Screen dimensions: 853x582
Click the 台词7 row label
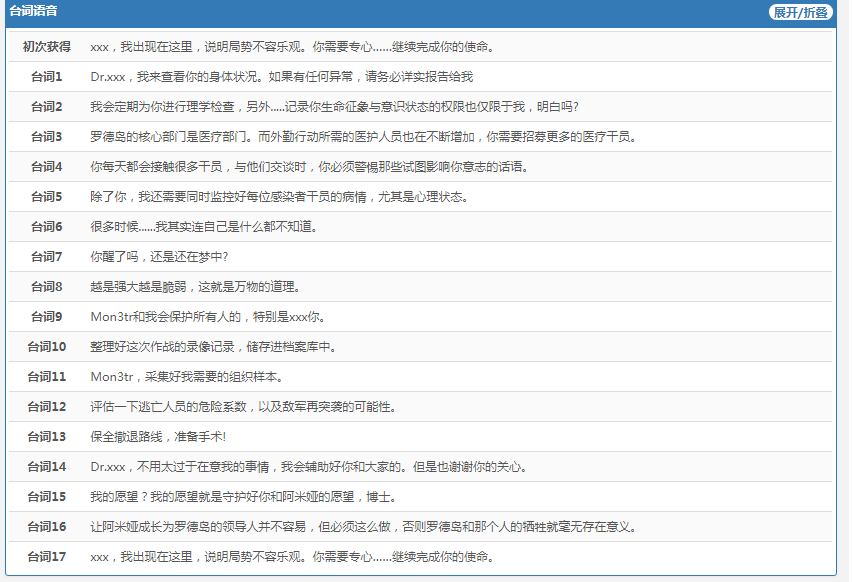pyautogui.click(x=47, y=257)
